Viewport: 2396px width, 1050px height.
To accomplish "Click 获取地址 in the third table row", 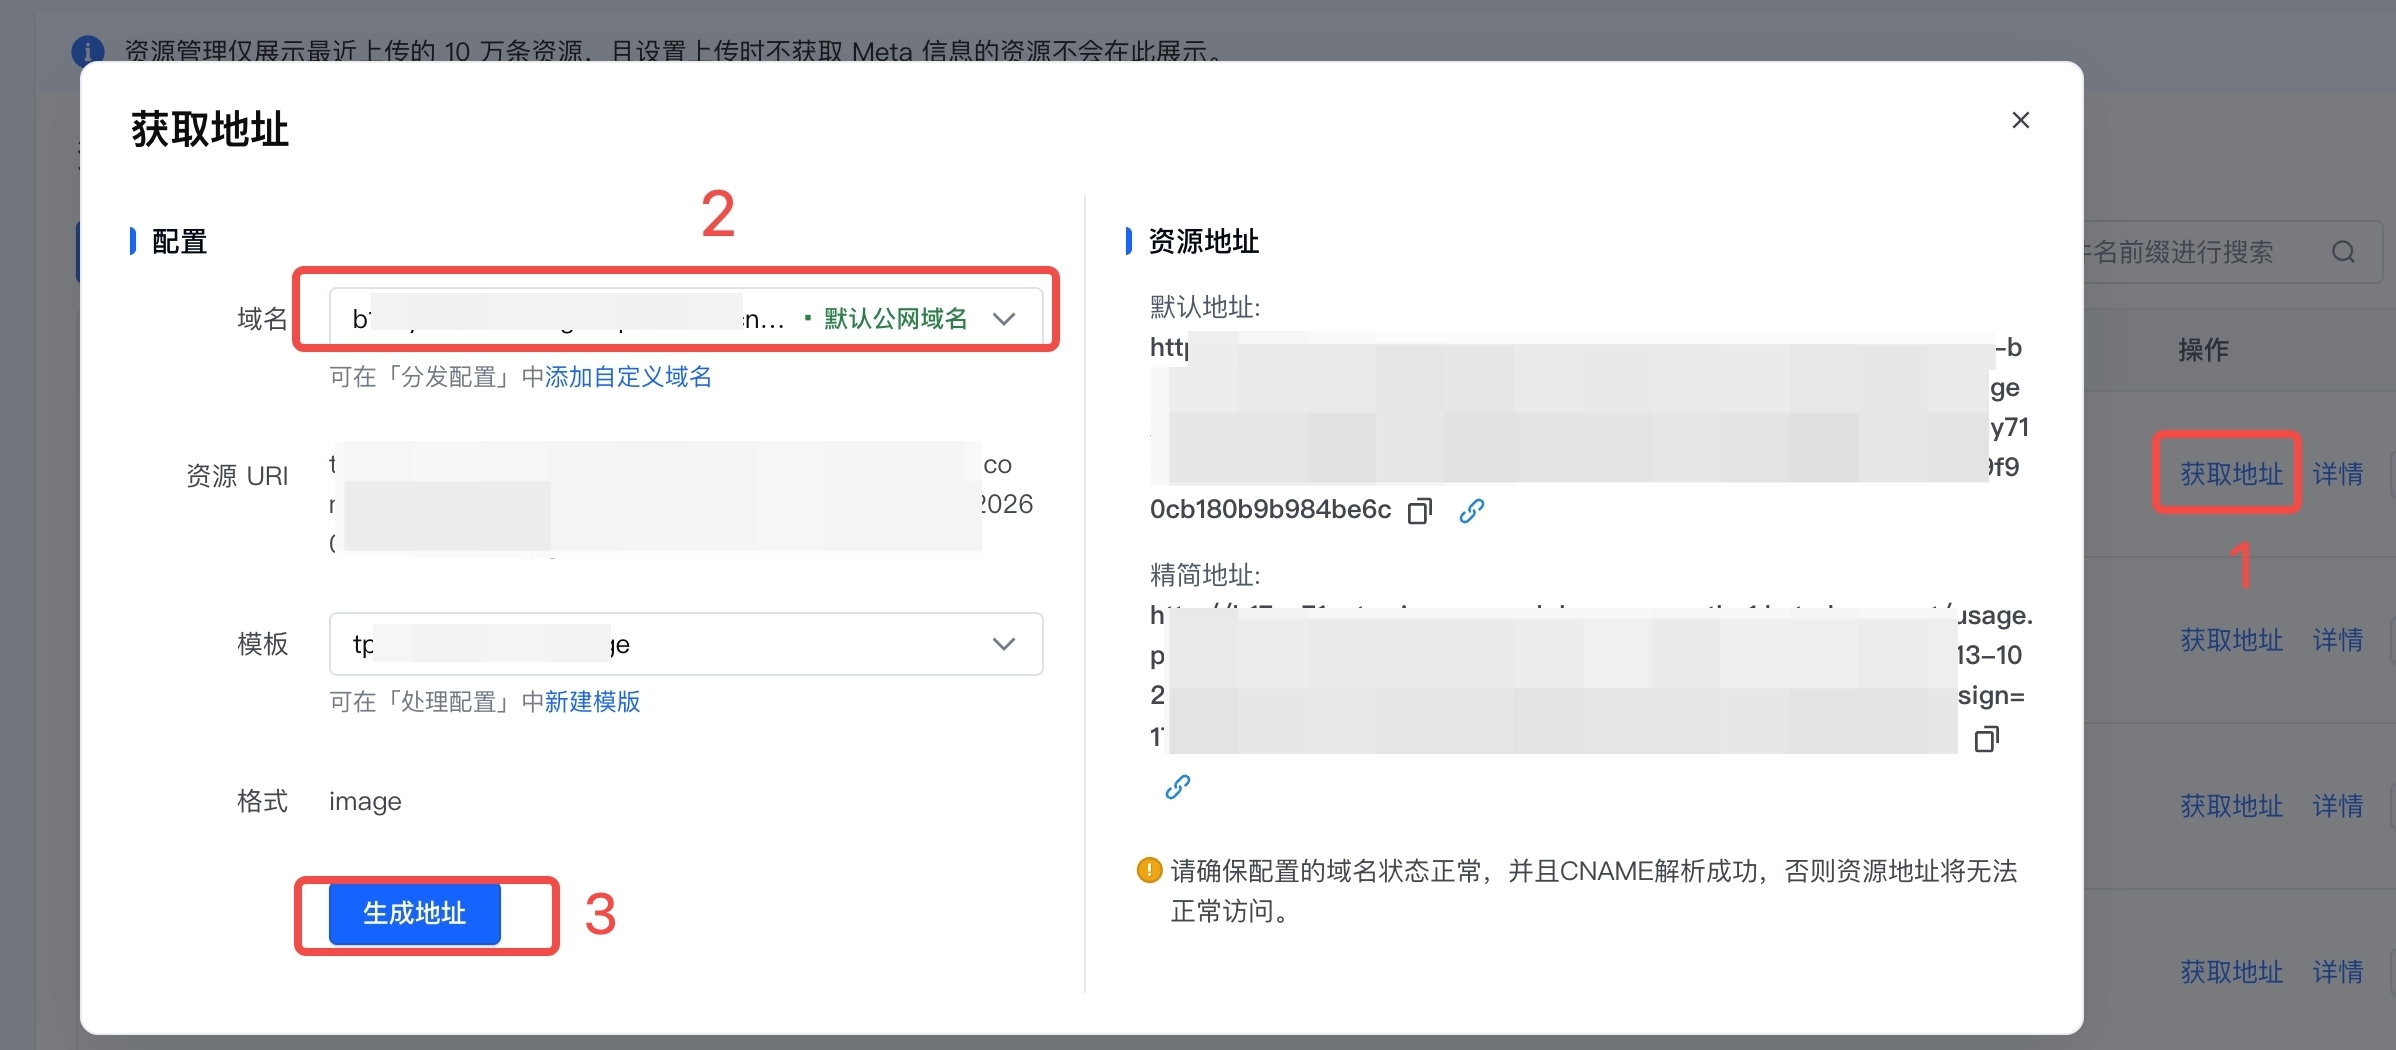I will coord(2231,805).
